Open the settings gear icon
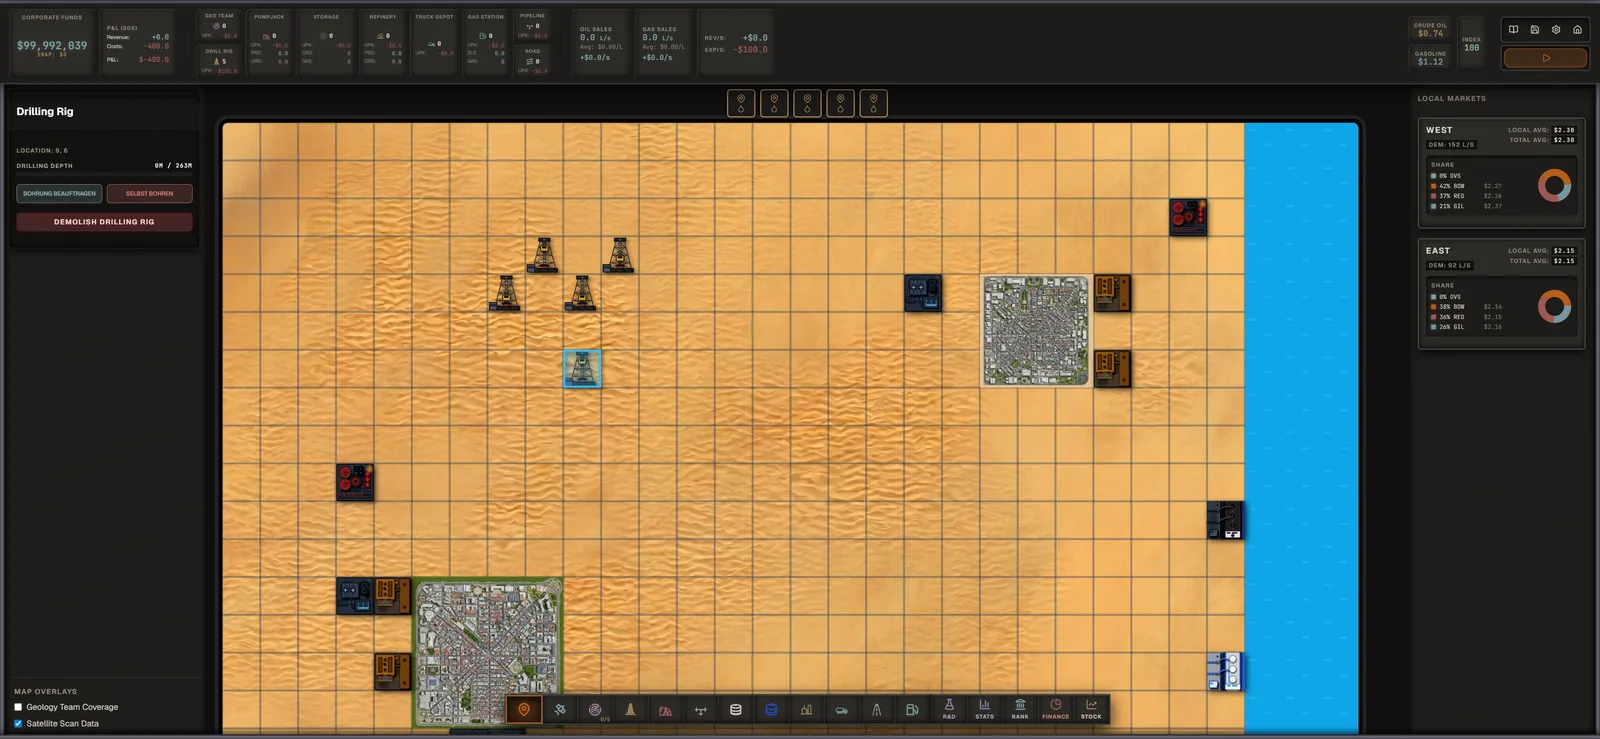Screen dimensions: 1600x739 tap(1556, 30)
